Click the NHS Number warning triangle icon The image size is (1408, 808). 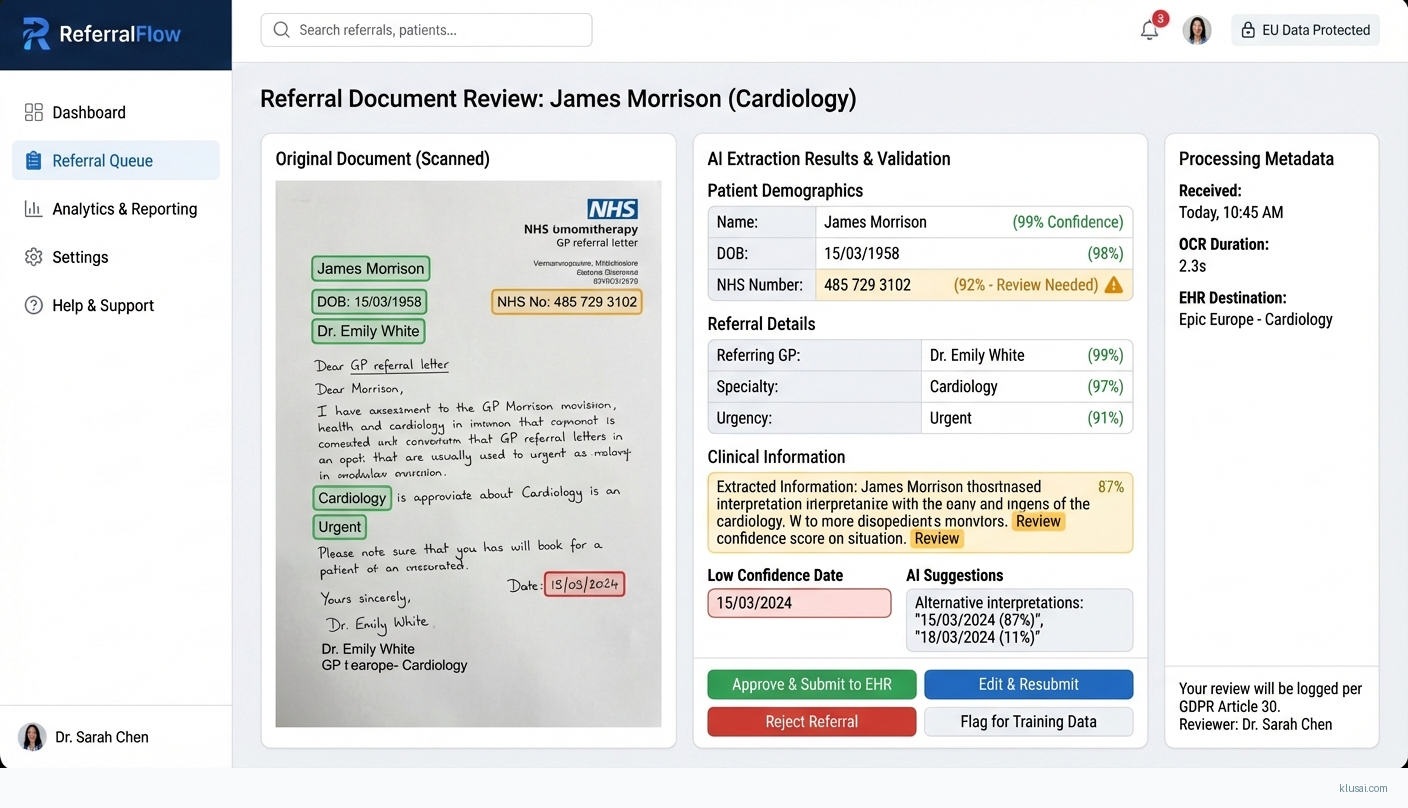point(1113,285)
